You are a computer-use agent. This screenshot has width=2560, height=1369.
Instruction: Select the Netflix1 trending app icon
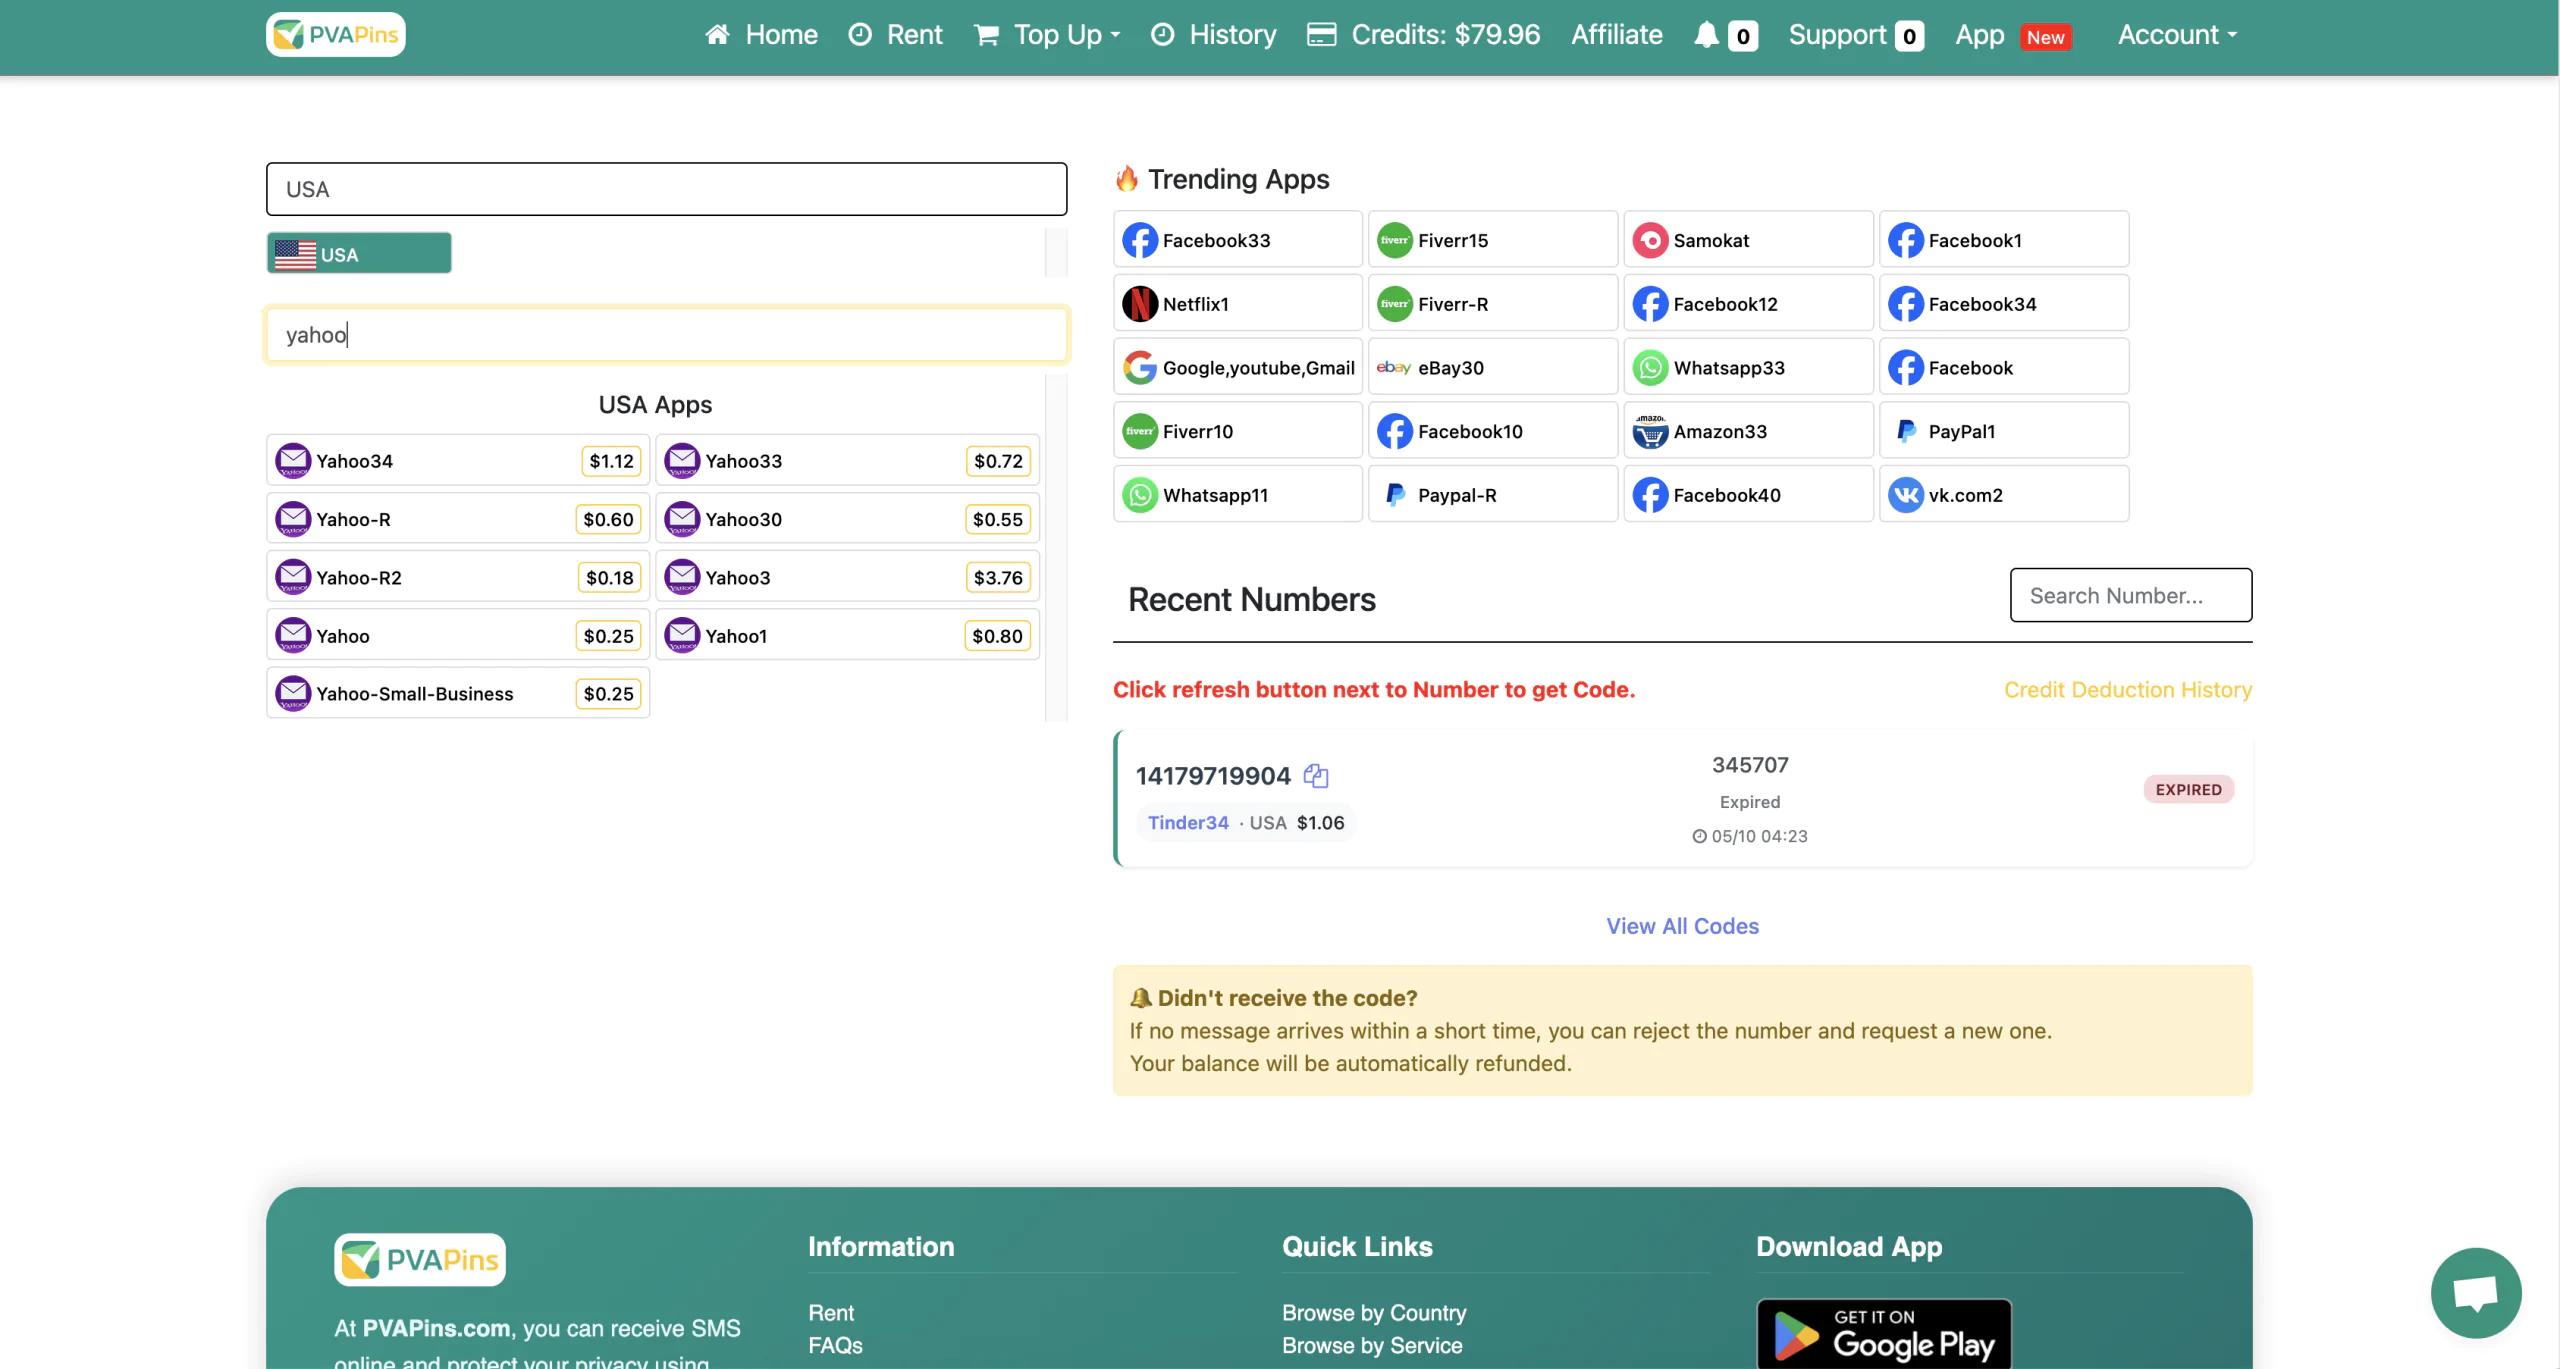click(x=1140, y=304)
